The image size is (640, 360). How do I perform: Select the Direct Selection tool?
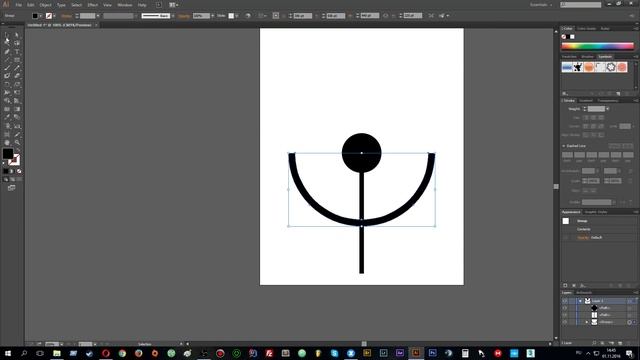pos(17,36)
